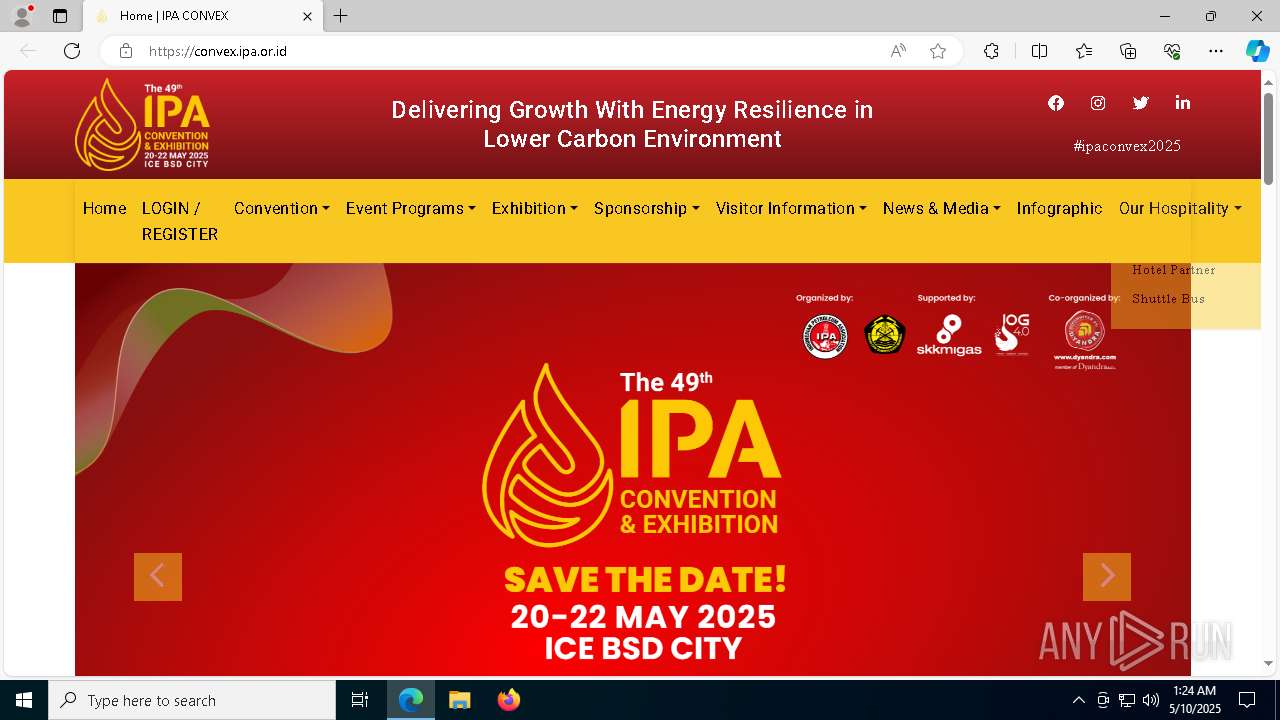This screenshot has height=720, width=1280.
Task: Click the Dyandra co-organizer logo
Action: tap(1085, 340)
